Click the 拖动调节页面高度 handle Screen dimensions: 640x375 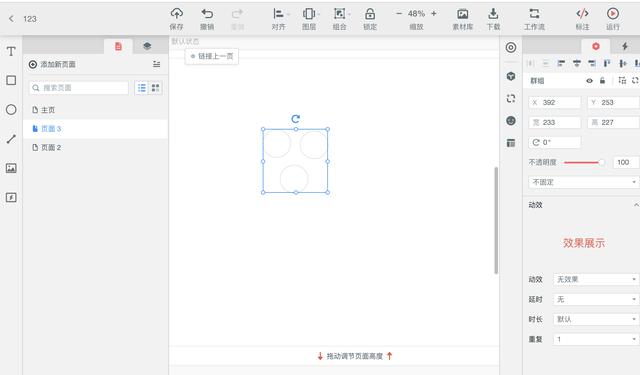(354, 356)
